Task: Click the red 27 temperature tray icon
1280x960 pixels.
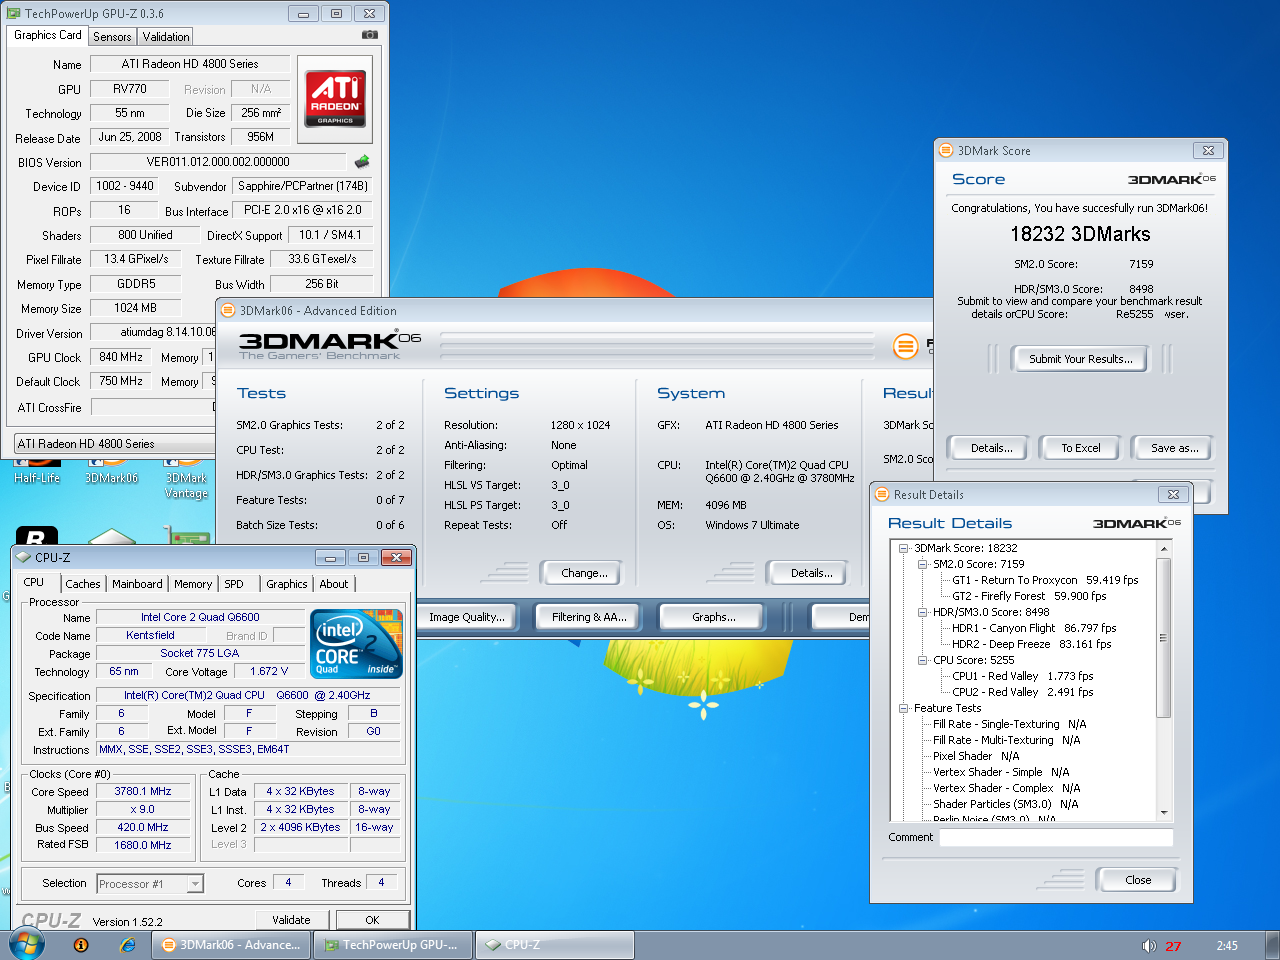Action: [1173, 946]
